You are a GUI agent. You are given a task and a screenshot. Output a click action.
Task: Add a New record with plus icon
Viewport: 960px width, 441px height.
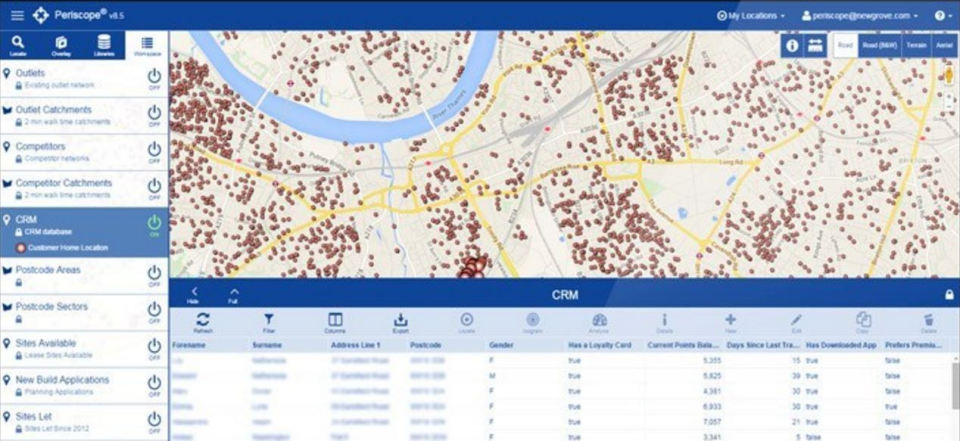(730, 321)
